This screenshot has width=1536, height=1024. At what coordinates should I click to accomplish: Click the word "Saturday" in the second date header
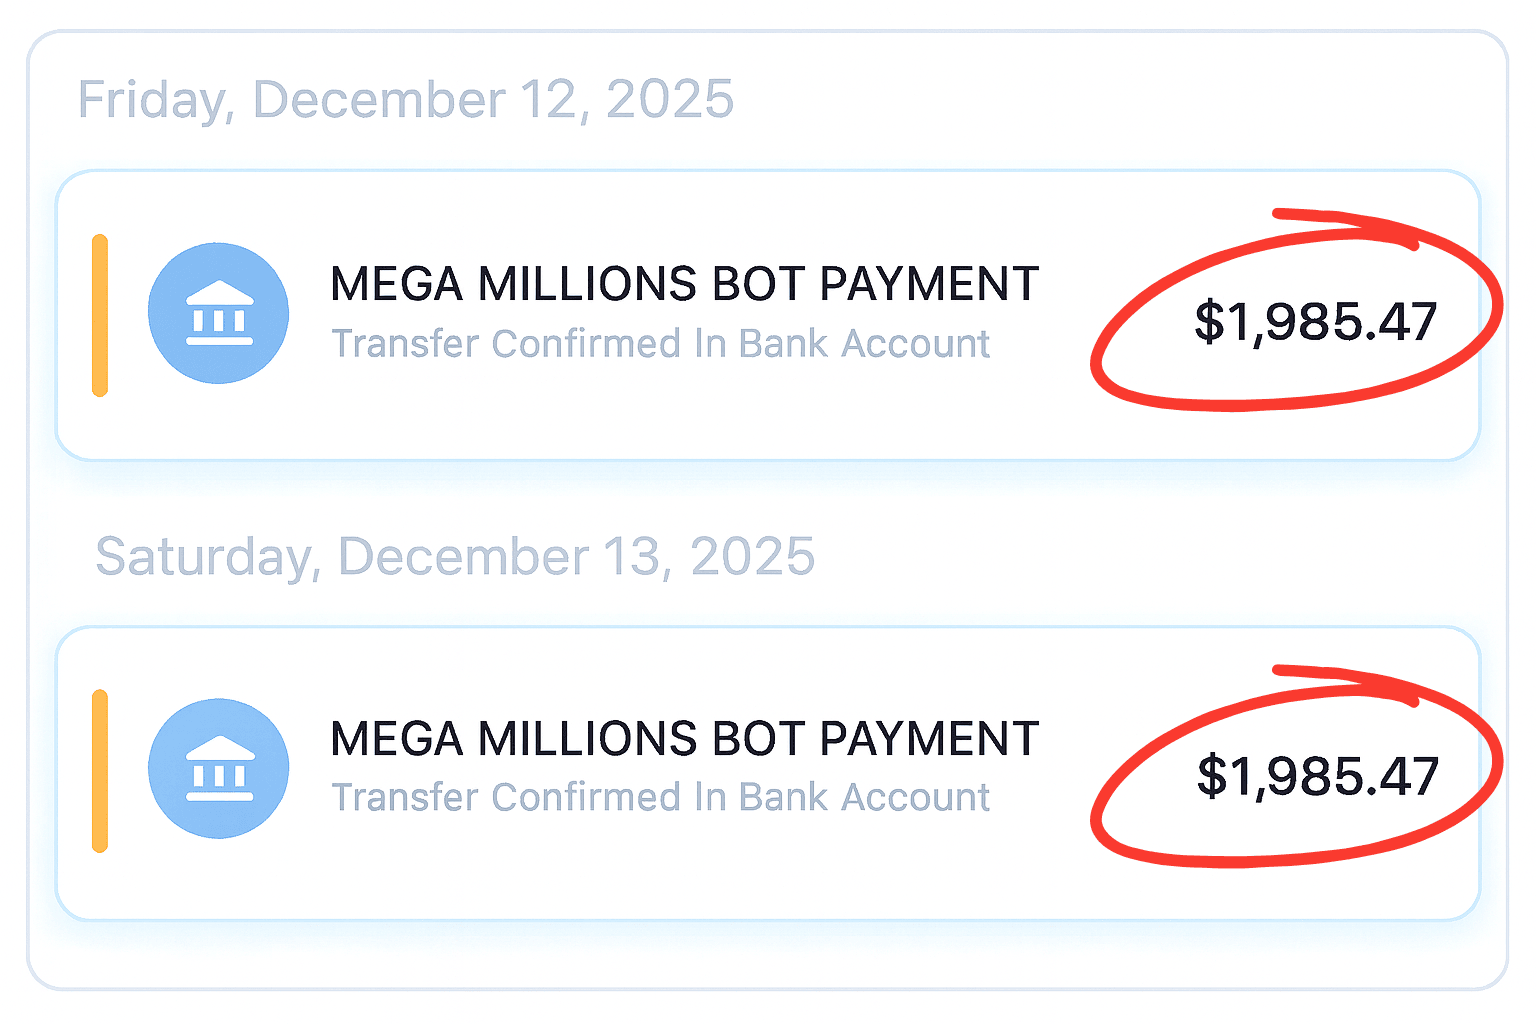[206, 556]
